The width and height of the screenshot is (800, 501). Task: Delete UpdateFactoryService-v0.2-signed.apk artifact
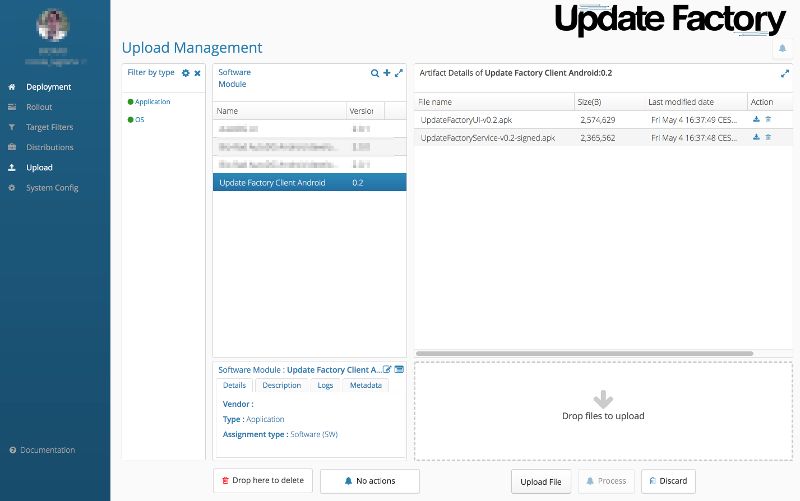768,137
